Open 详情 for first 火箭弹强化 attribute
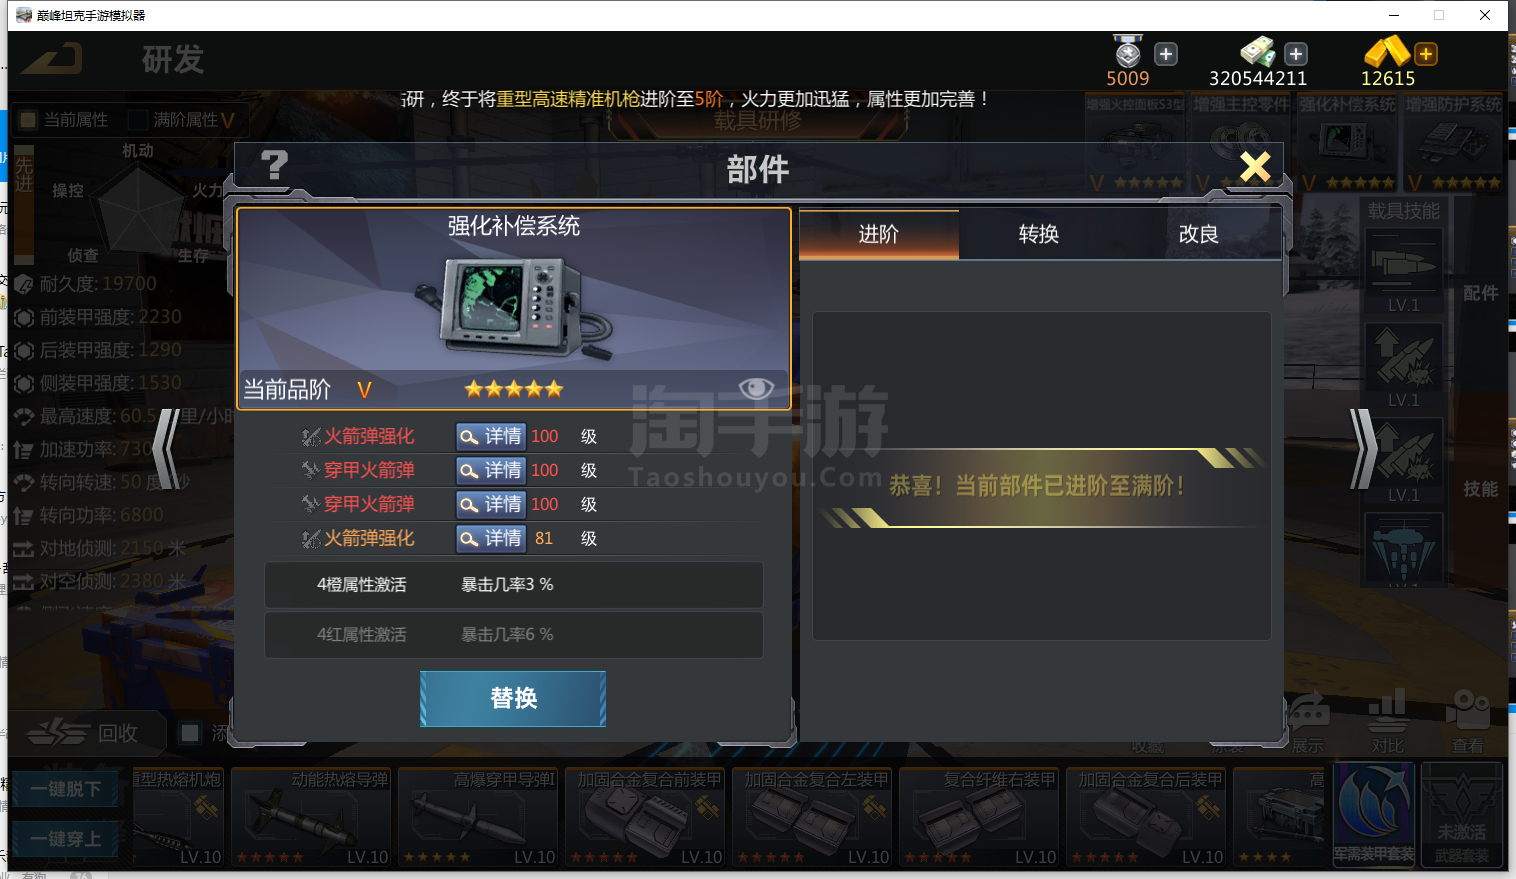 tap(490, 436)
